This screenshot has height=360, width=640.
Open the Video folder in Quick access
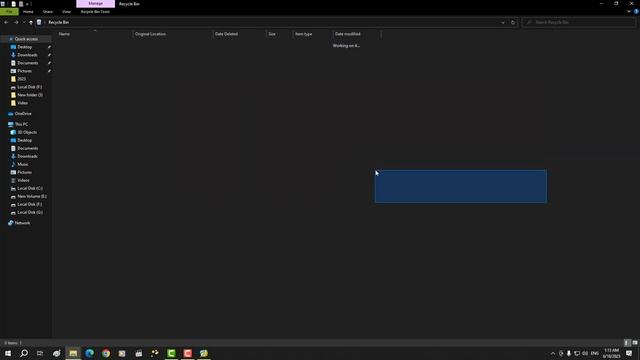[22, 103]
